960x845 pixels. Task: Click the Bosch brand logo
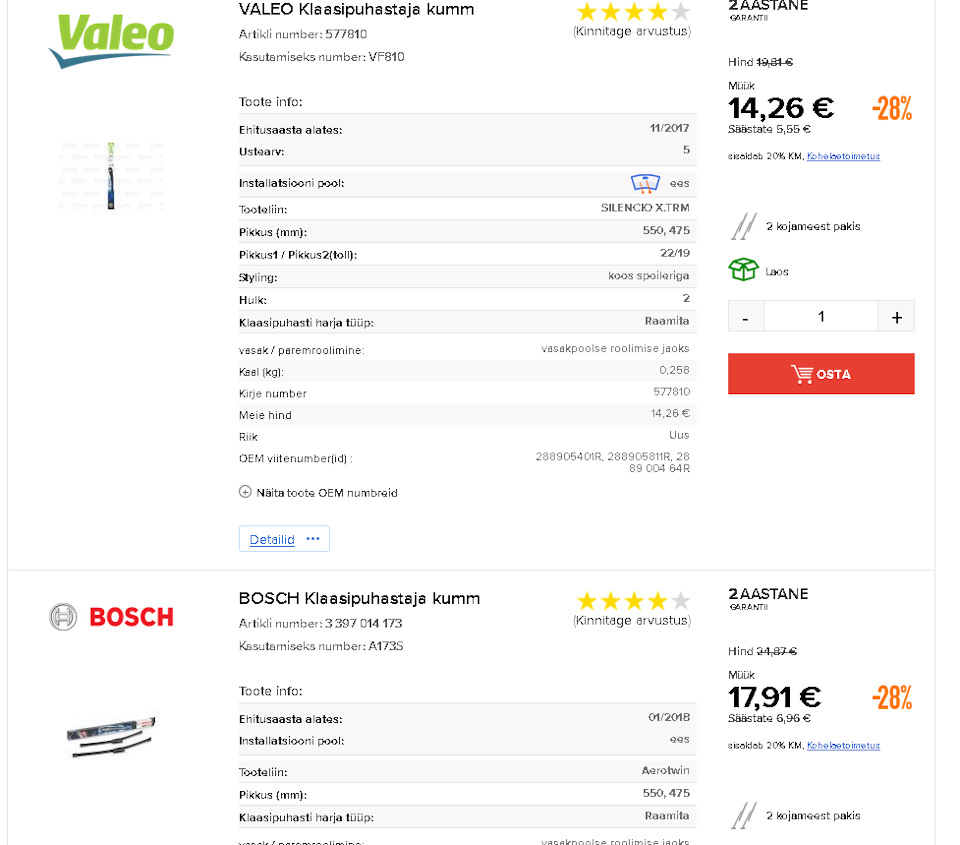111,617
